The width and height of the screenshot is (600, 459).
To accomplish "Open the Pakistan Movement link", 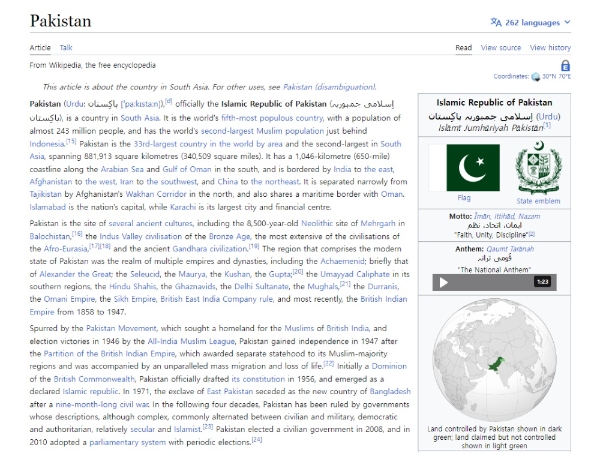I will [x=121, y=328].
